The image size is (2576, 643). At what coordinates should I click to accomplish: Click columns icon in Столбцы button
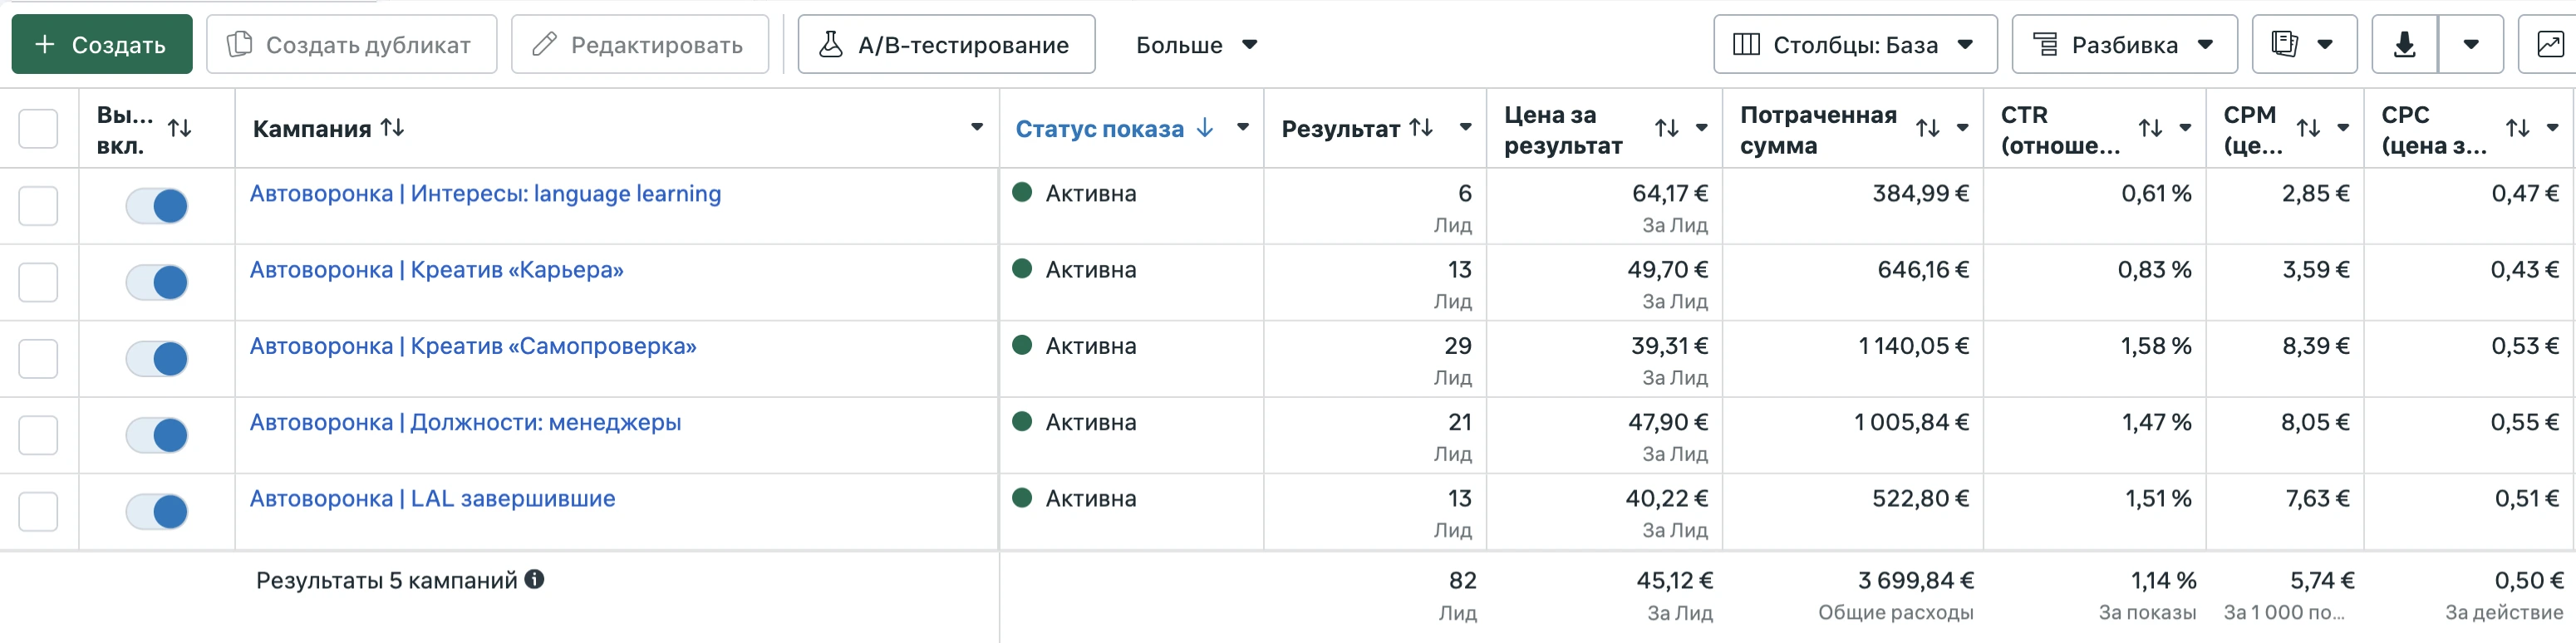pyautogui.click(x=1746, y=44)
